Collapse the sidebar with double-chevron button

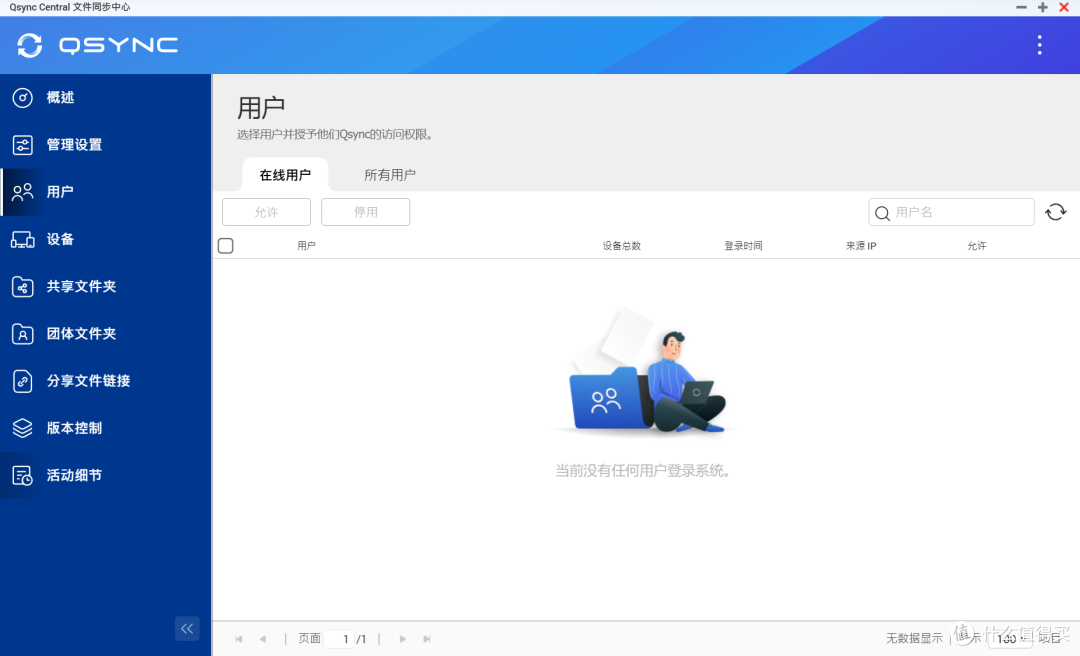point(187,628)
